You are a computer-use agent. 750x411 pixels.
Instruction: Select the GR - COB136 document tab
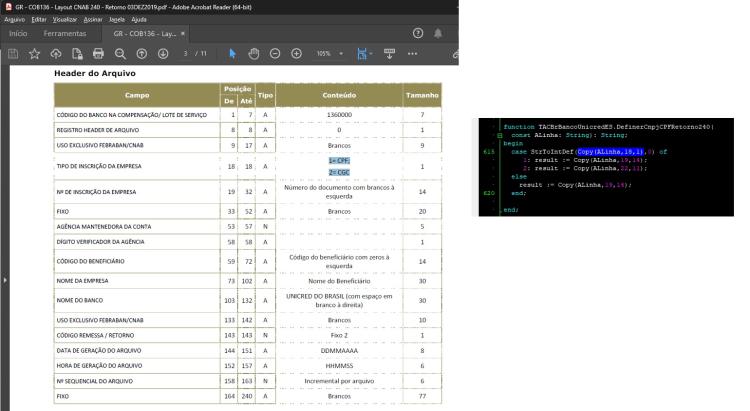point(144,33)
